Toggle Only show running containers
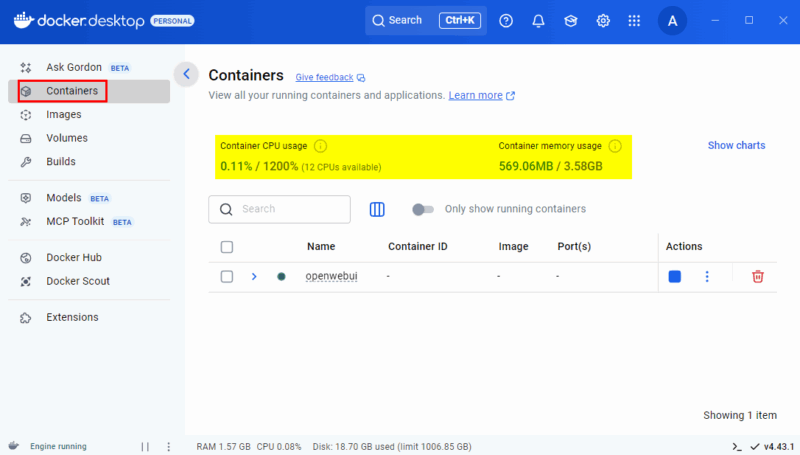 [x=423, y=209]
